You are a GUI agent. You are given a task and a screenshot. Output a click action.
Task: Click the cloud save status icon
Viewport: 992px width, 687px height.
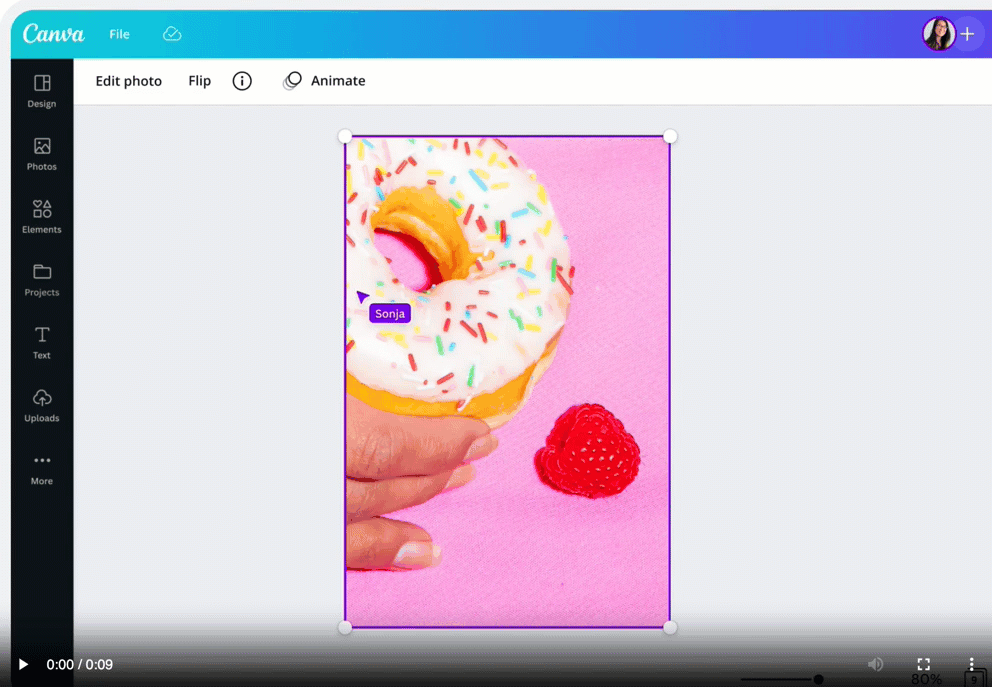pos(172,34)
